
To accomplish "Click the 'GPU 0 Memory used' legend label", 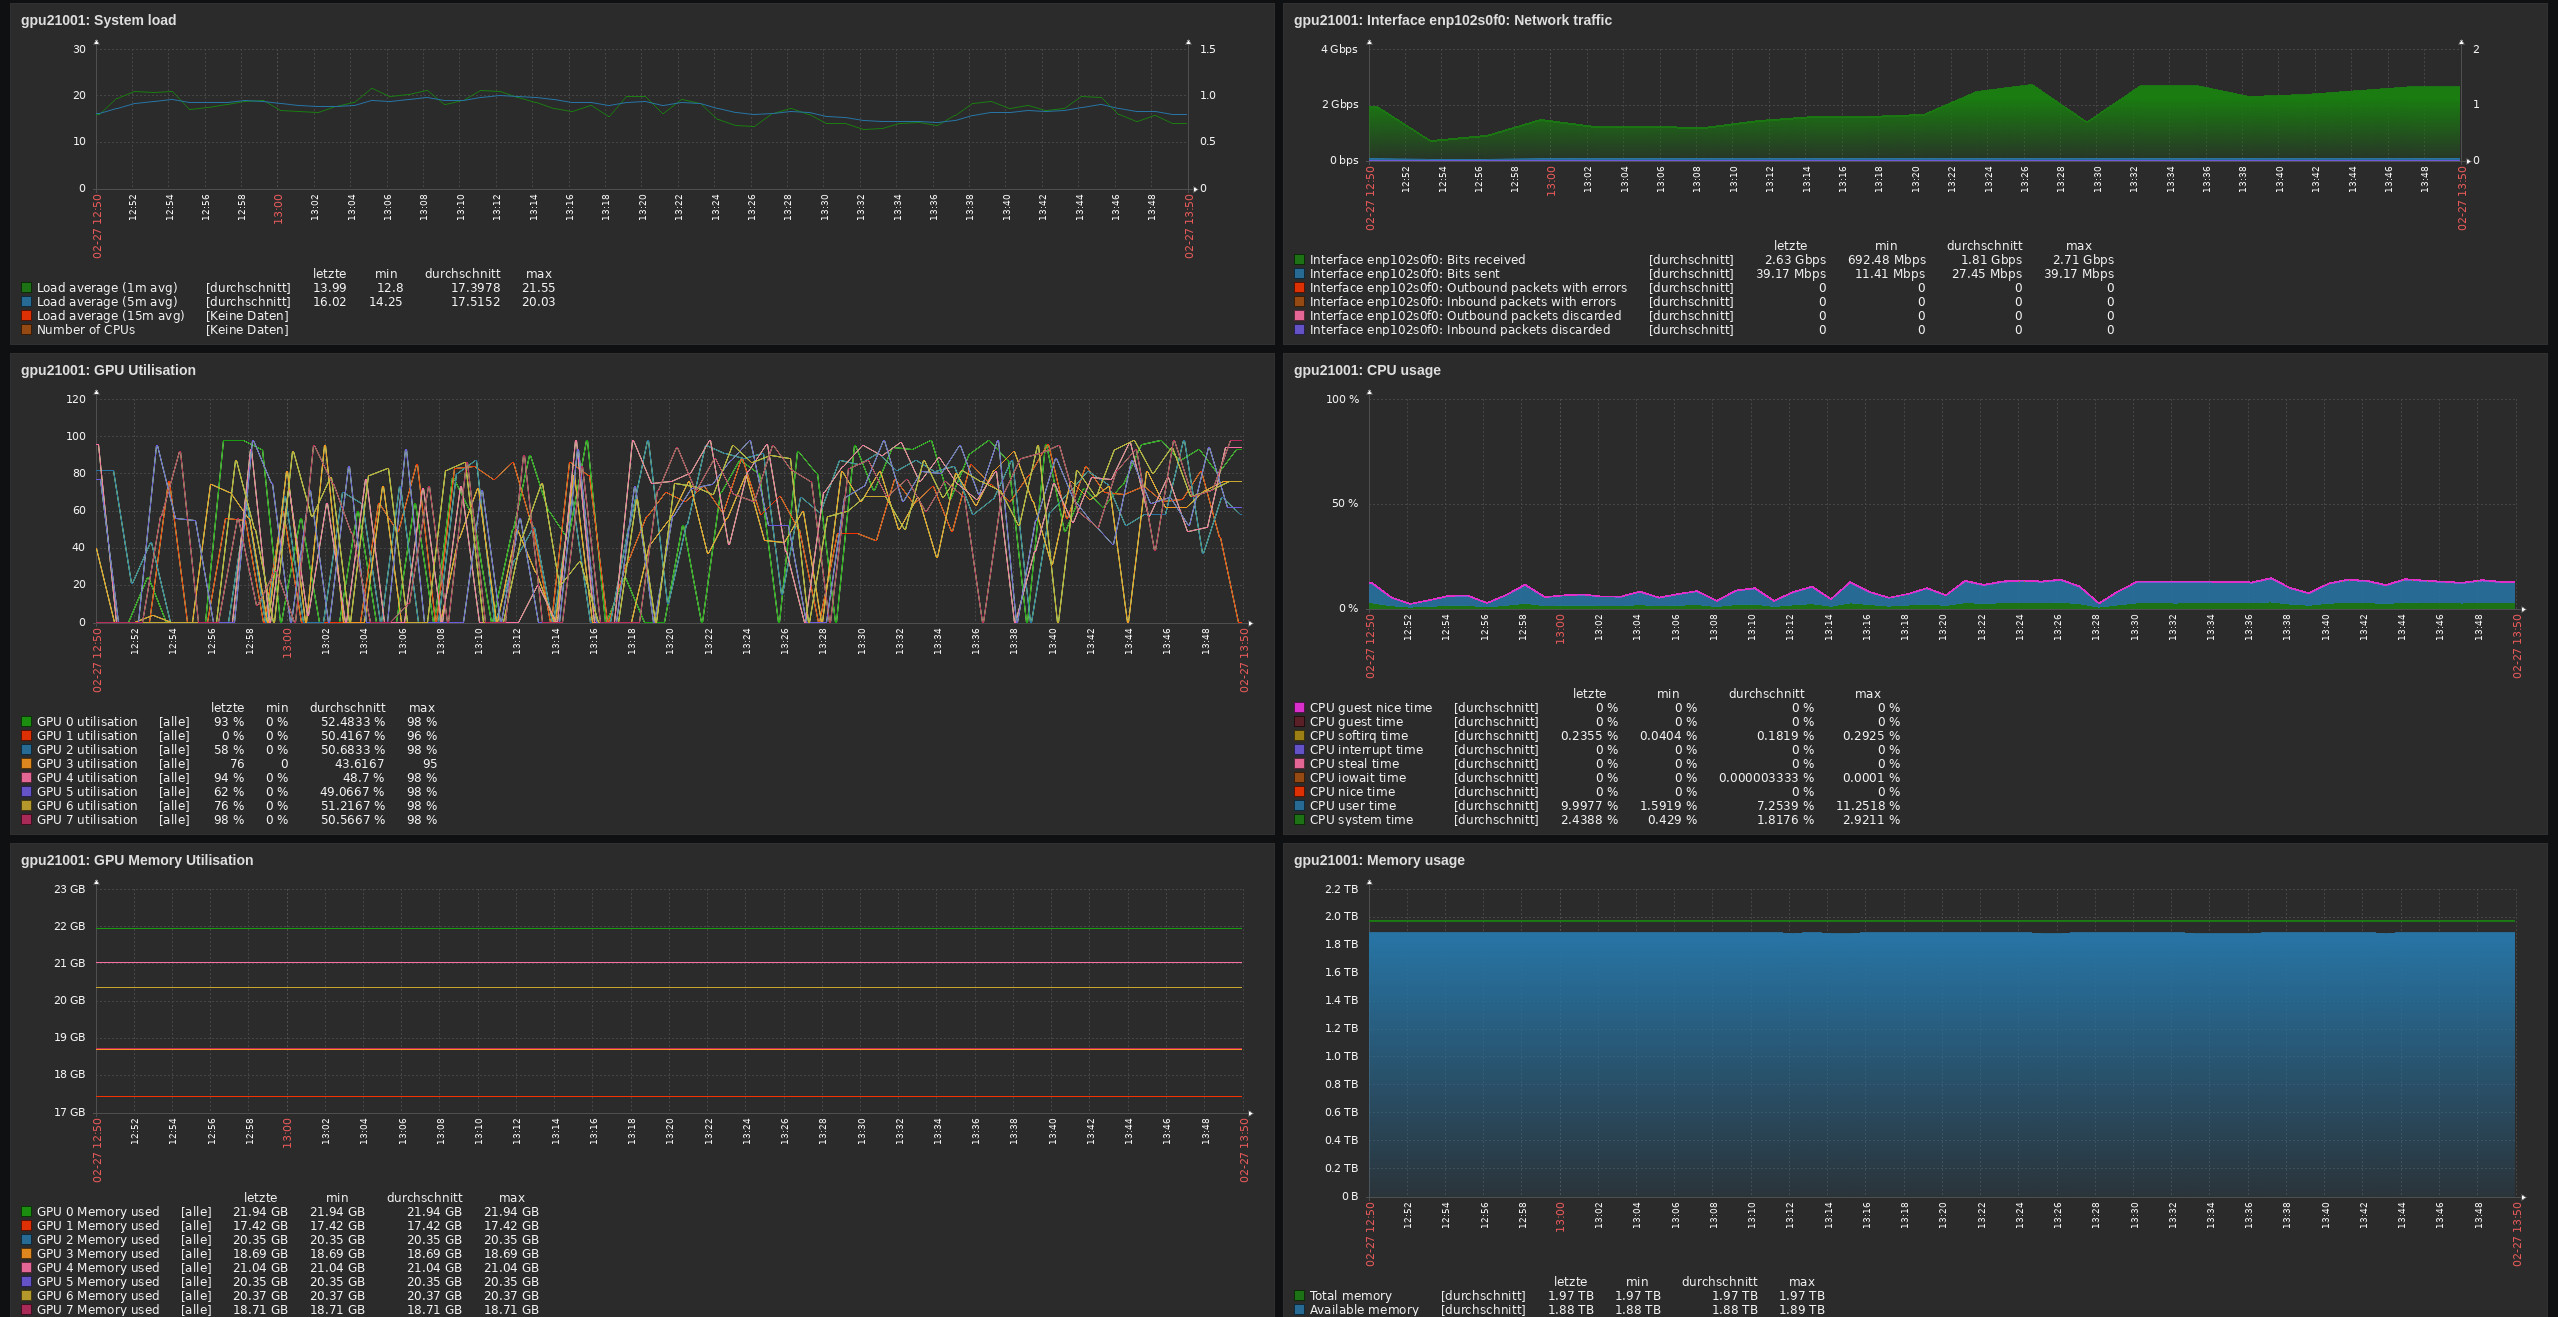I will [98, 1212].
